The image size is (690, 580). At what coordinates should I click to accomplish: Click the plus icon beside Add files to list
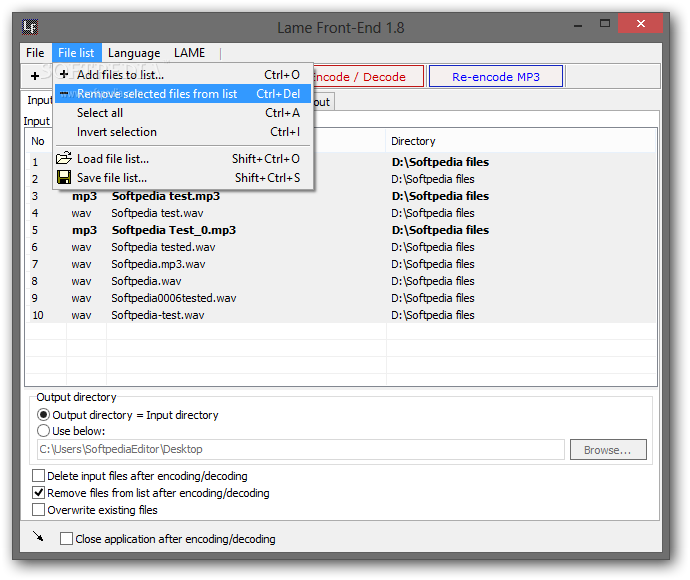64,74
